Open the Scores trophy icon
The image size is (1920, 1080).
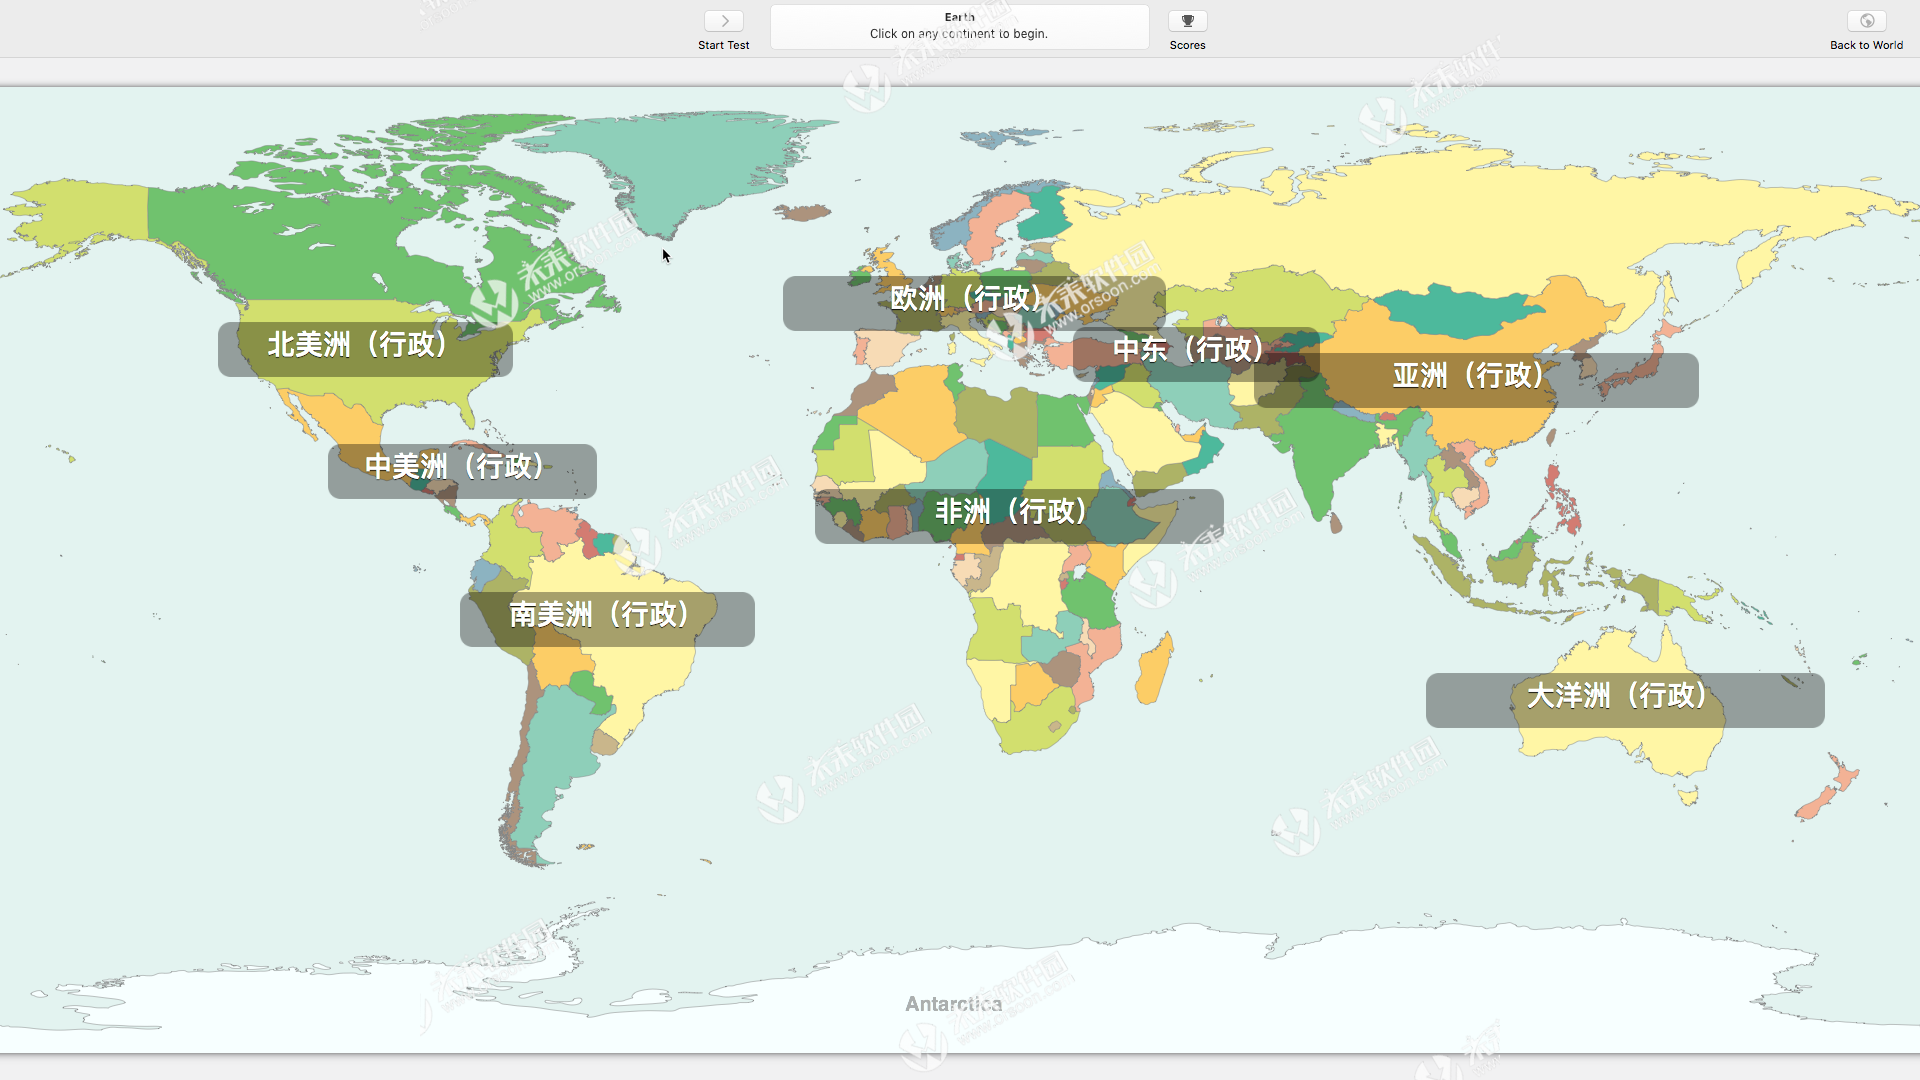click(1188, 21)
